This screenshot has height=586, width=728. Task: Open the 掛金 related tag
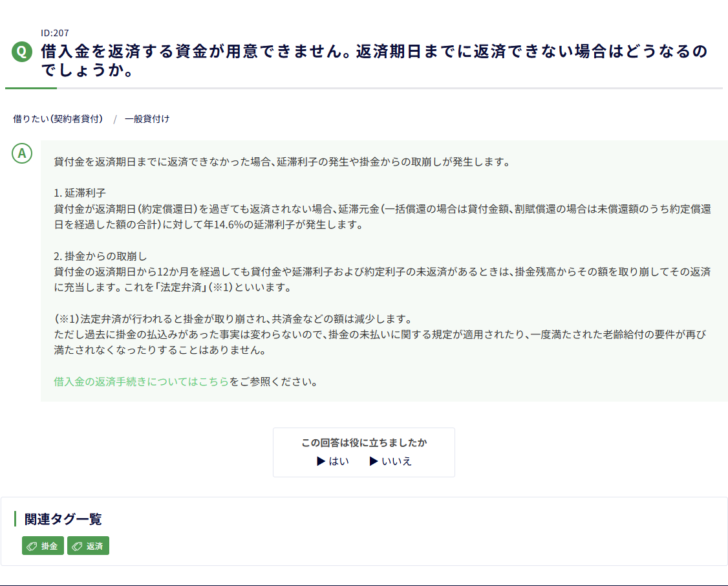coord(43,546)
